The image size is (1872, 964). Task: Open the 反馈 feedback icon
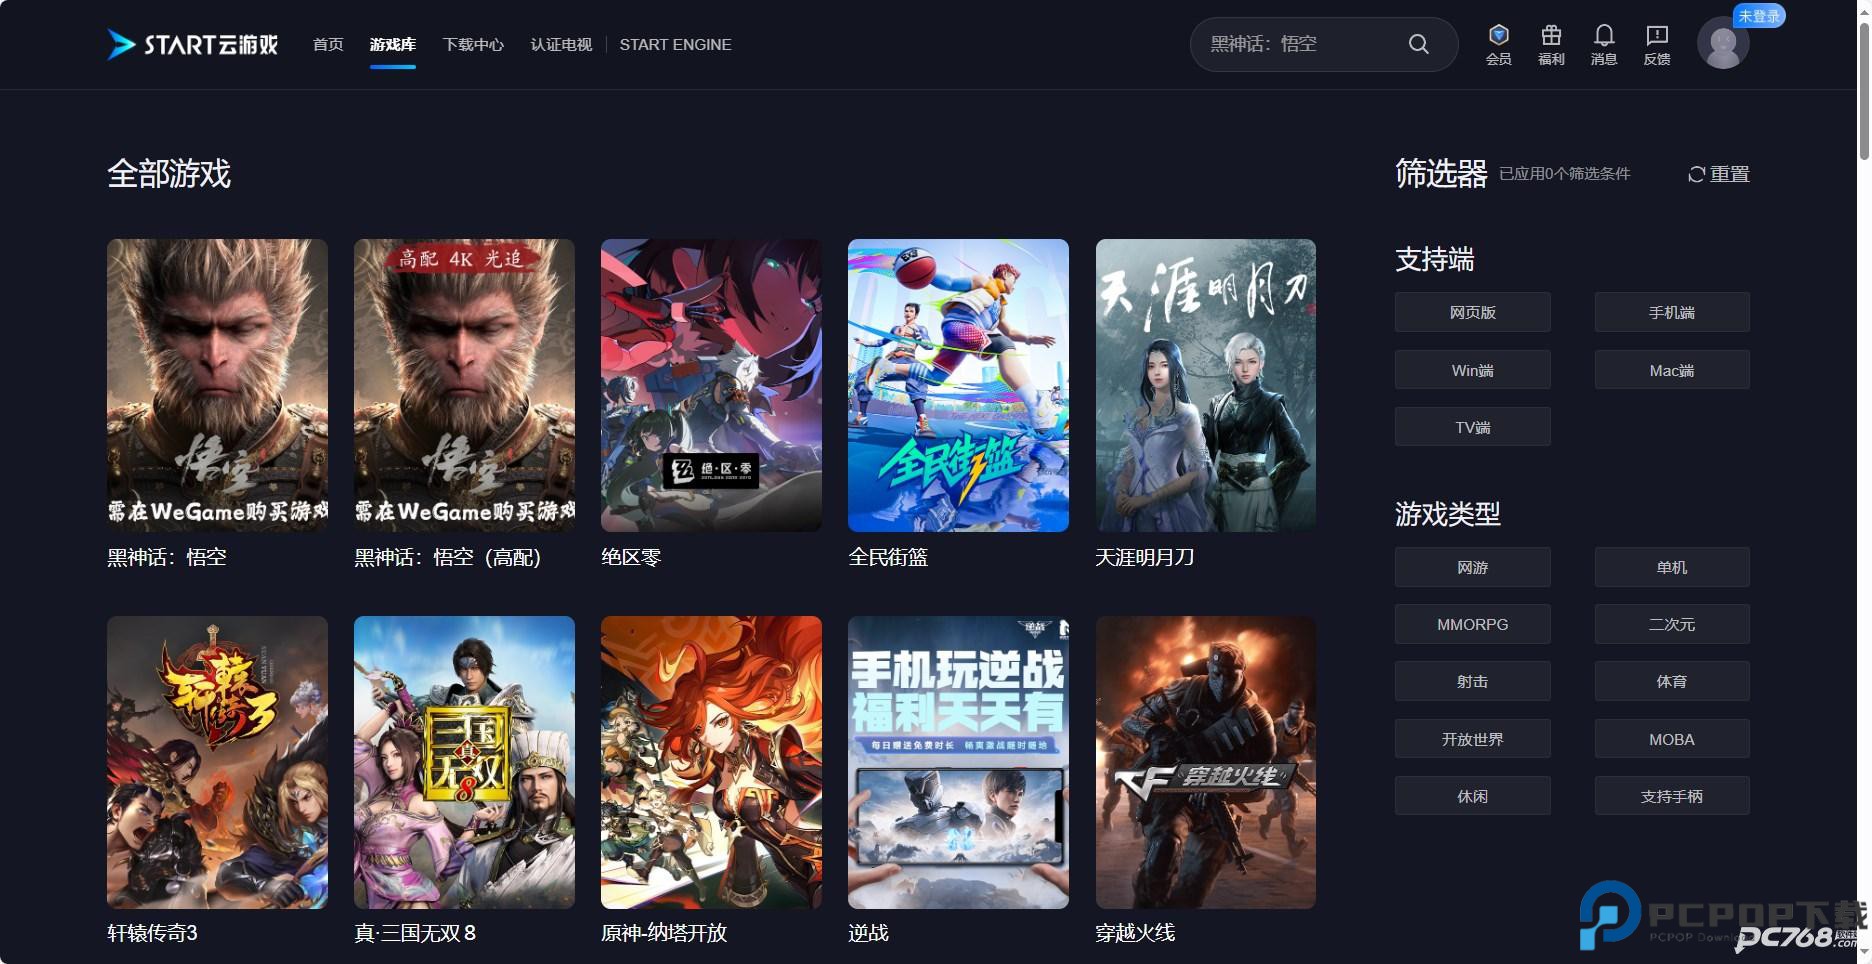point(1656,44)
